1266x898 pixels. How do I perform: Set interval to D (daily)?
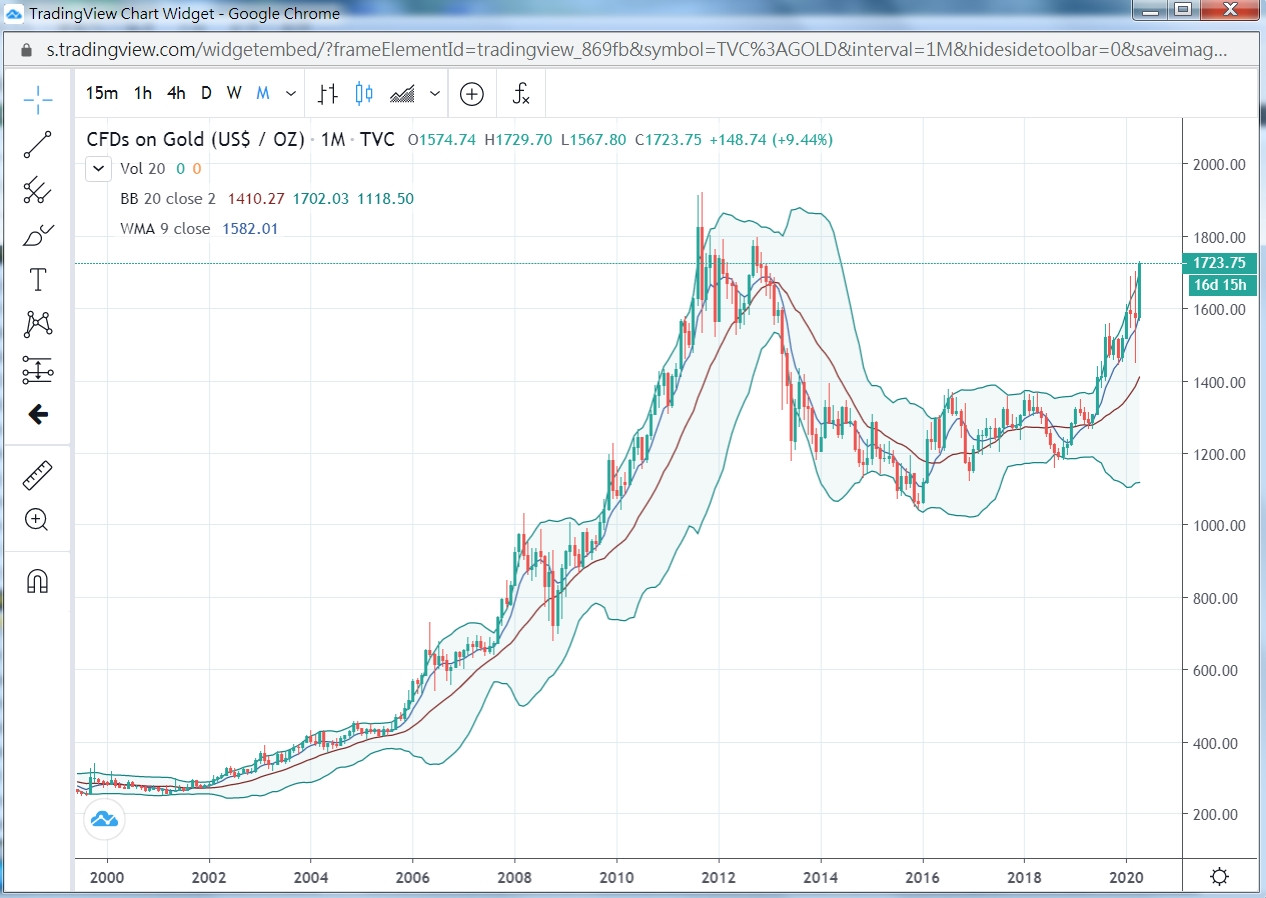pyautogui.click(x=206, y=94)
